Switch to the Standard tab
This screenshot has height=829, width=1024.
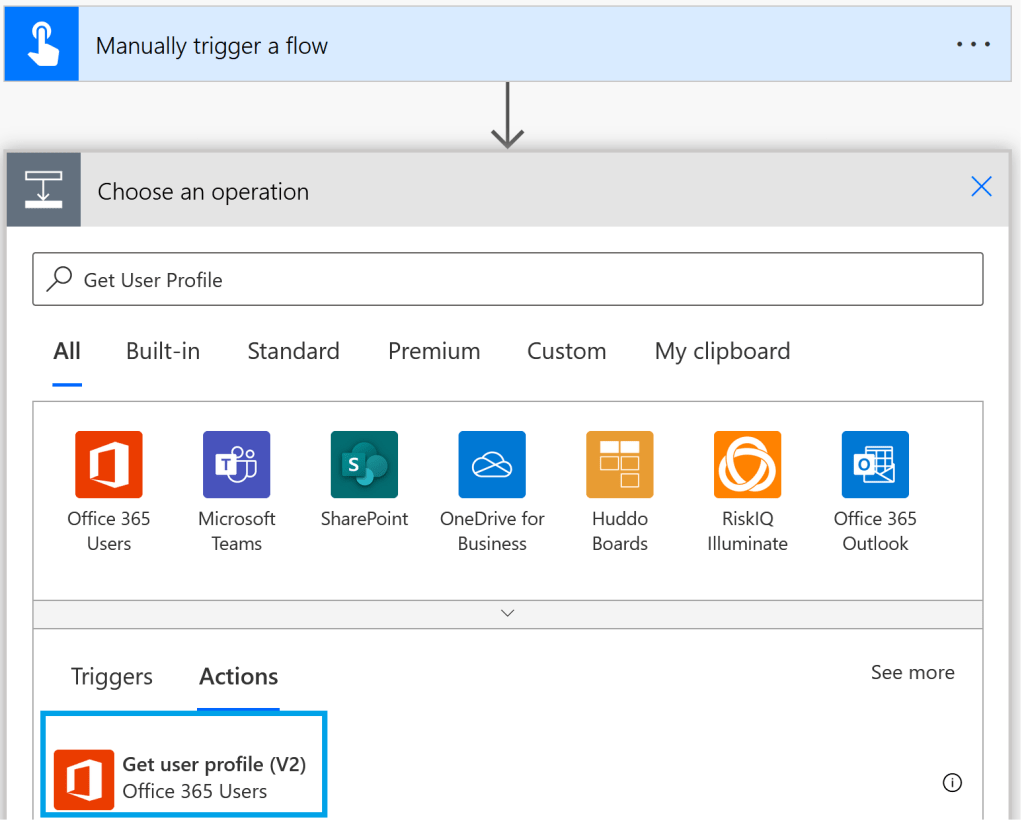[x=293, y=351]
